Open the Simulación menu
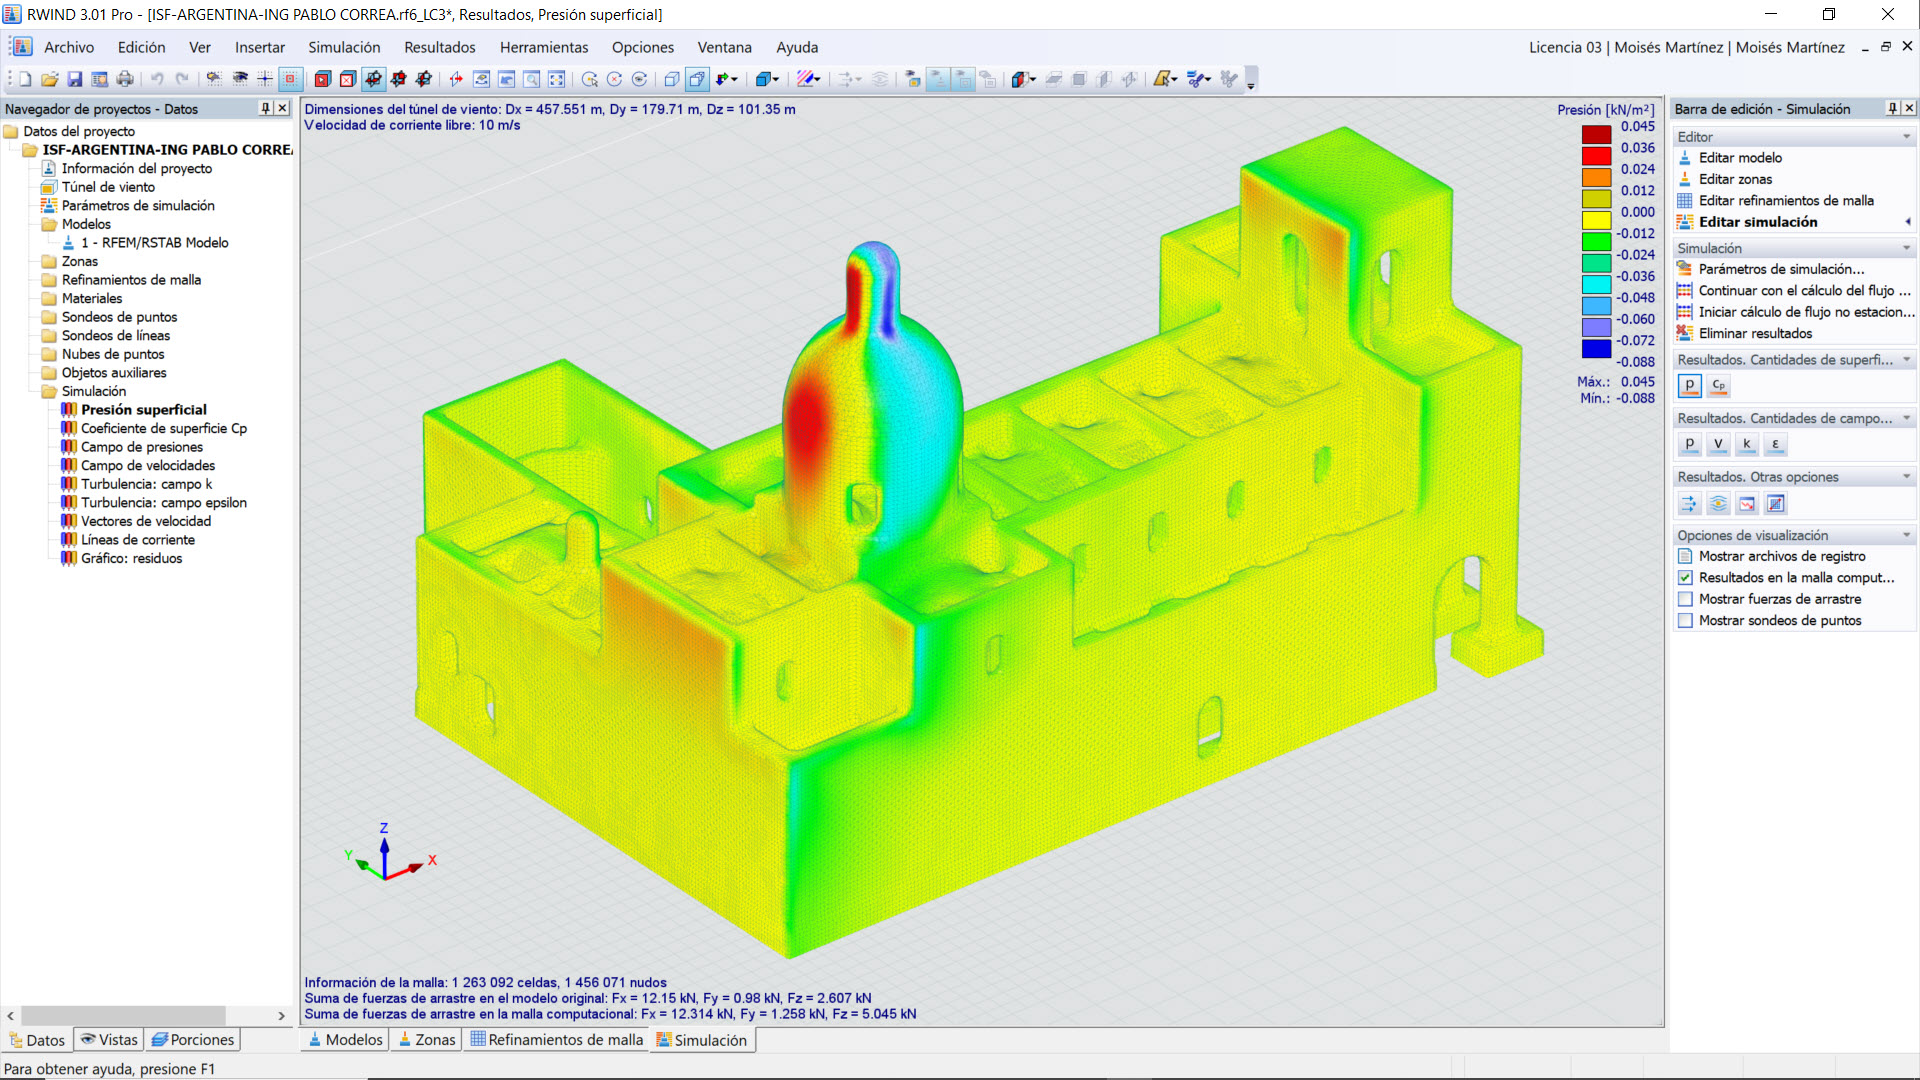The height and width of the screenshot is (1080, 1920). (344, 47)
